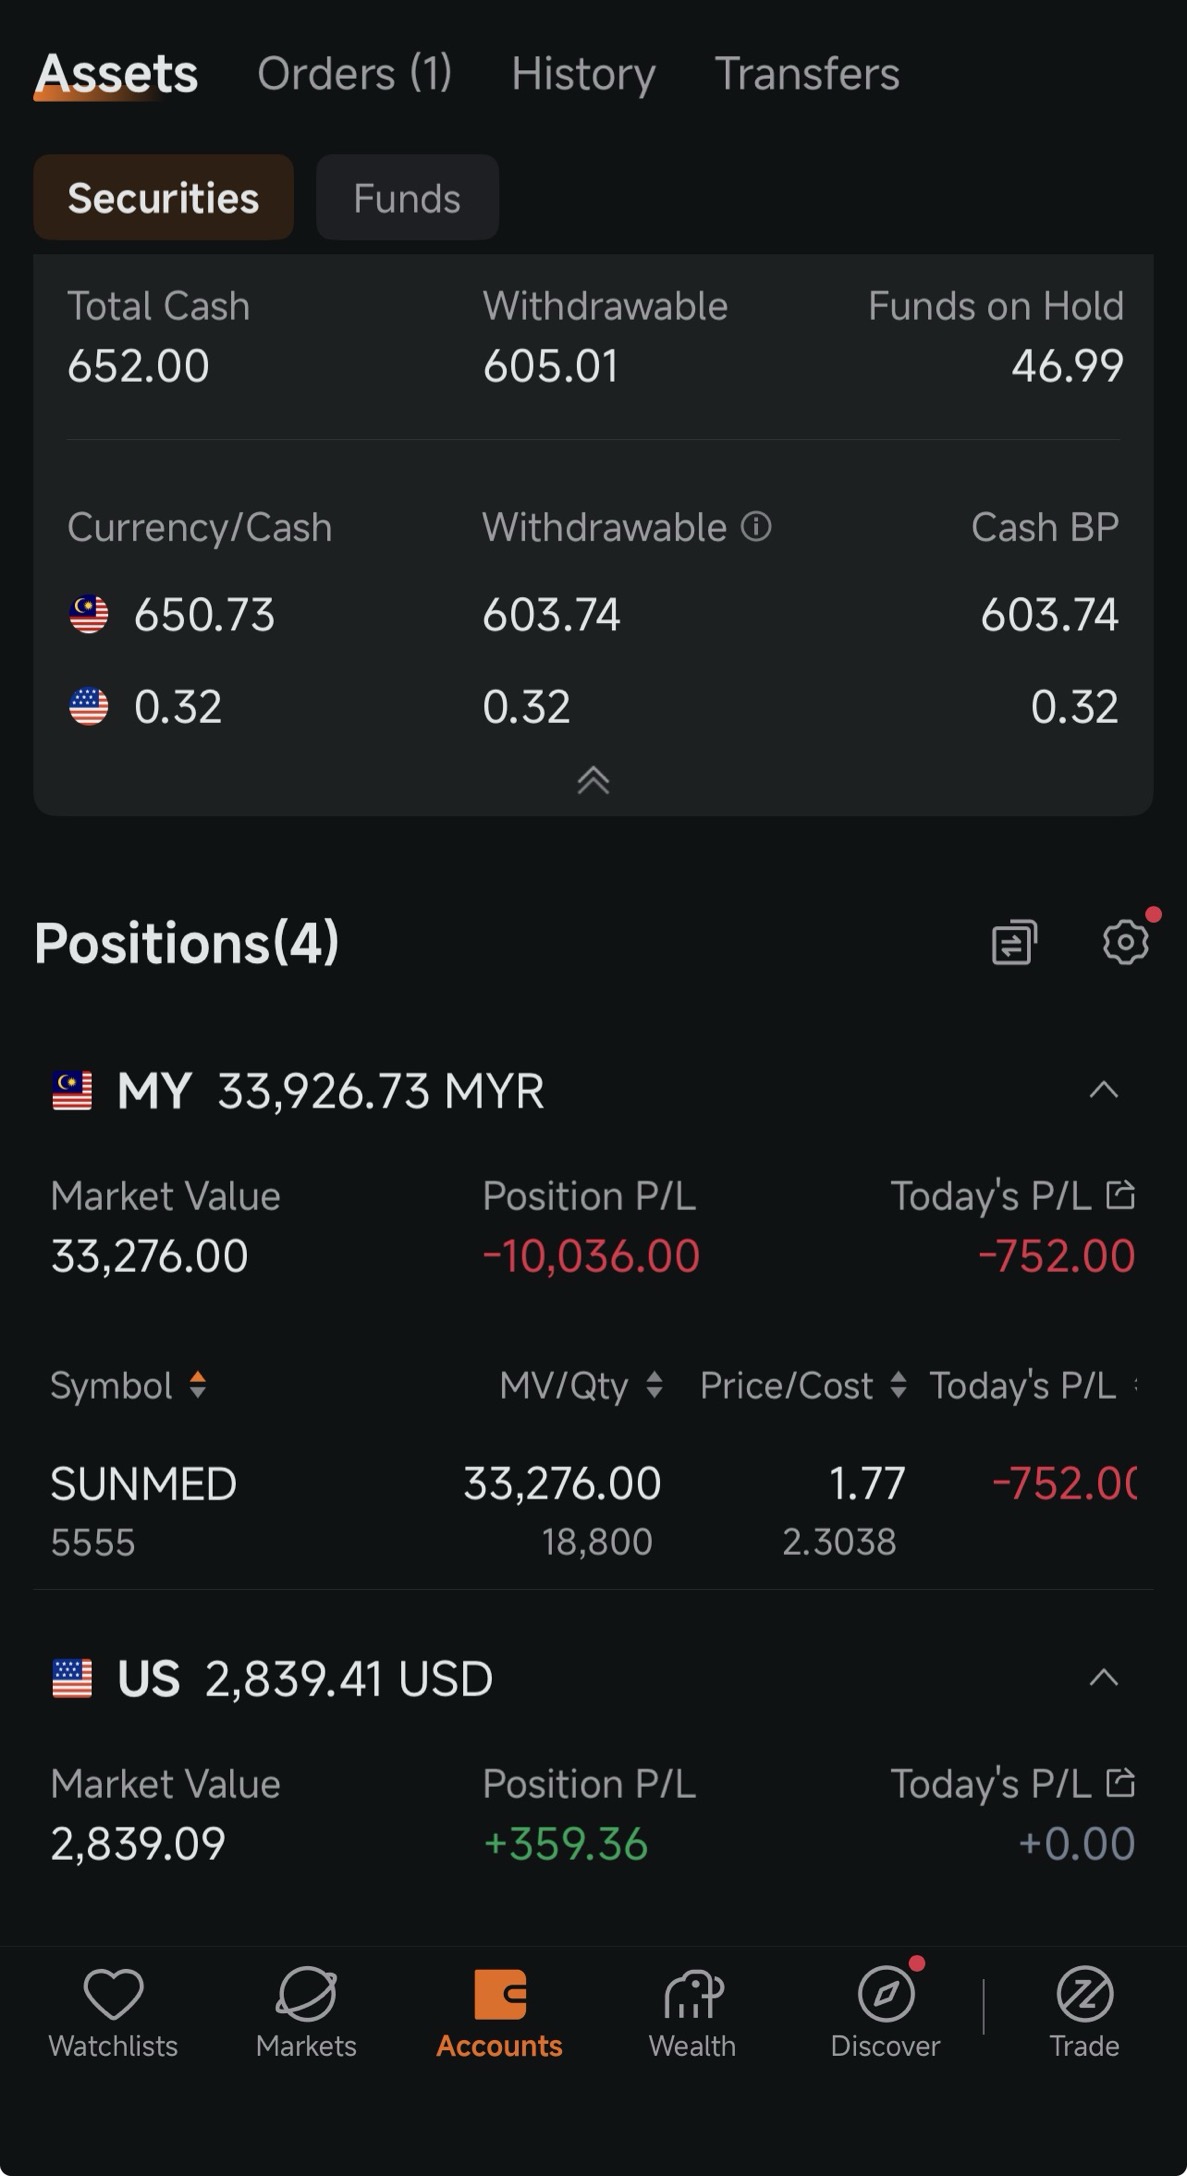This screenshot has height=2176, width=1187.
Task: Sort positions by Price/Cost
Action: [803, 1385]
